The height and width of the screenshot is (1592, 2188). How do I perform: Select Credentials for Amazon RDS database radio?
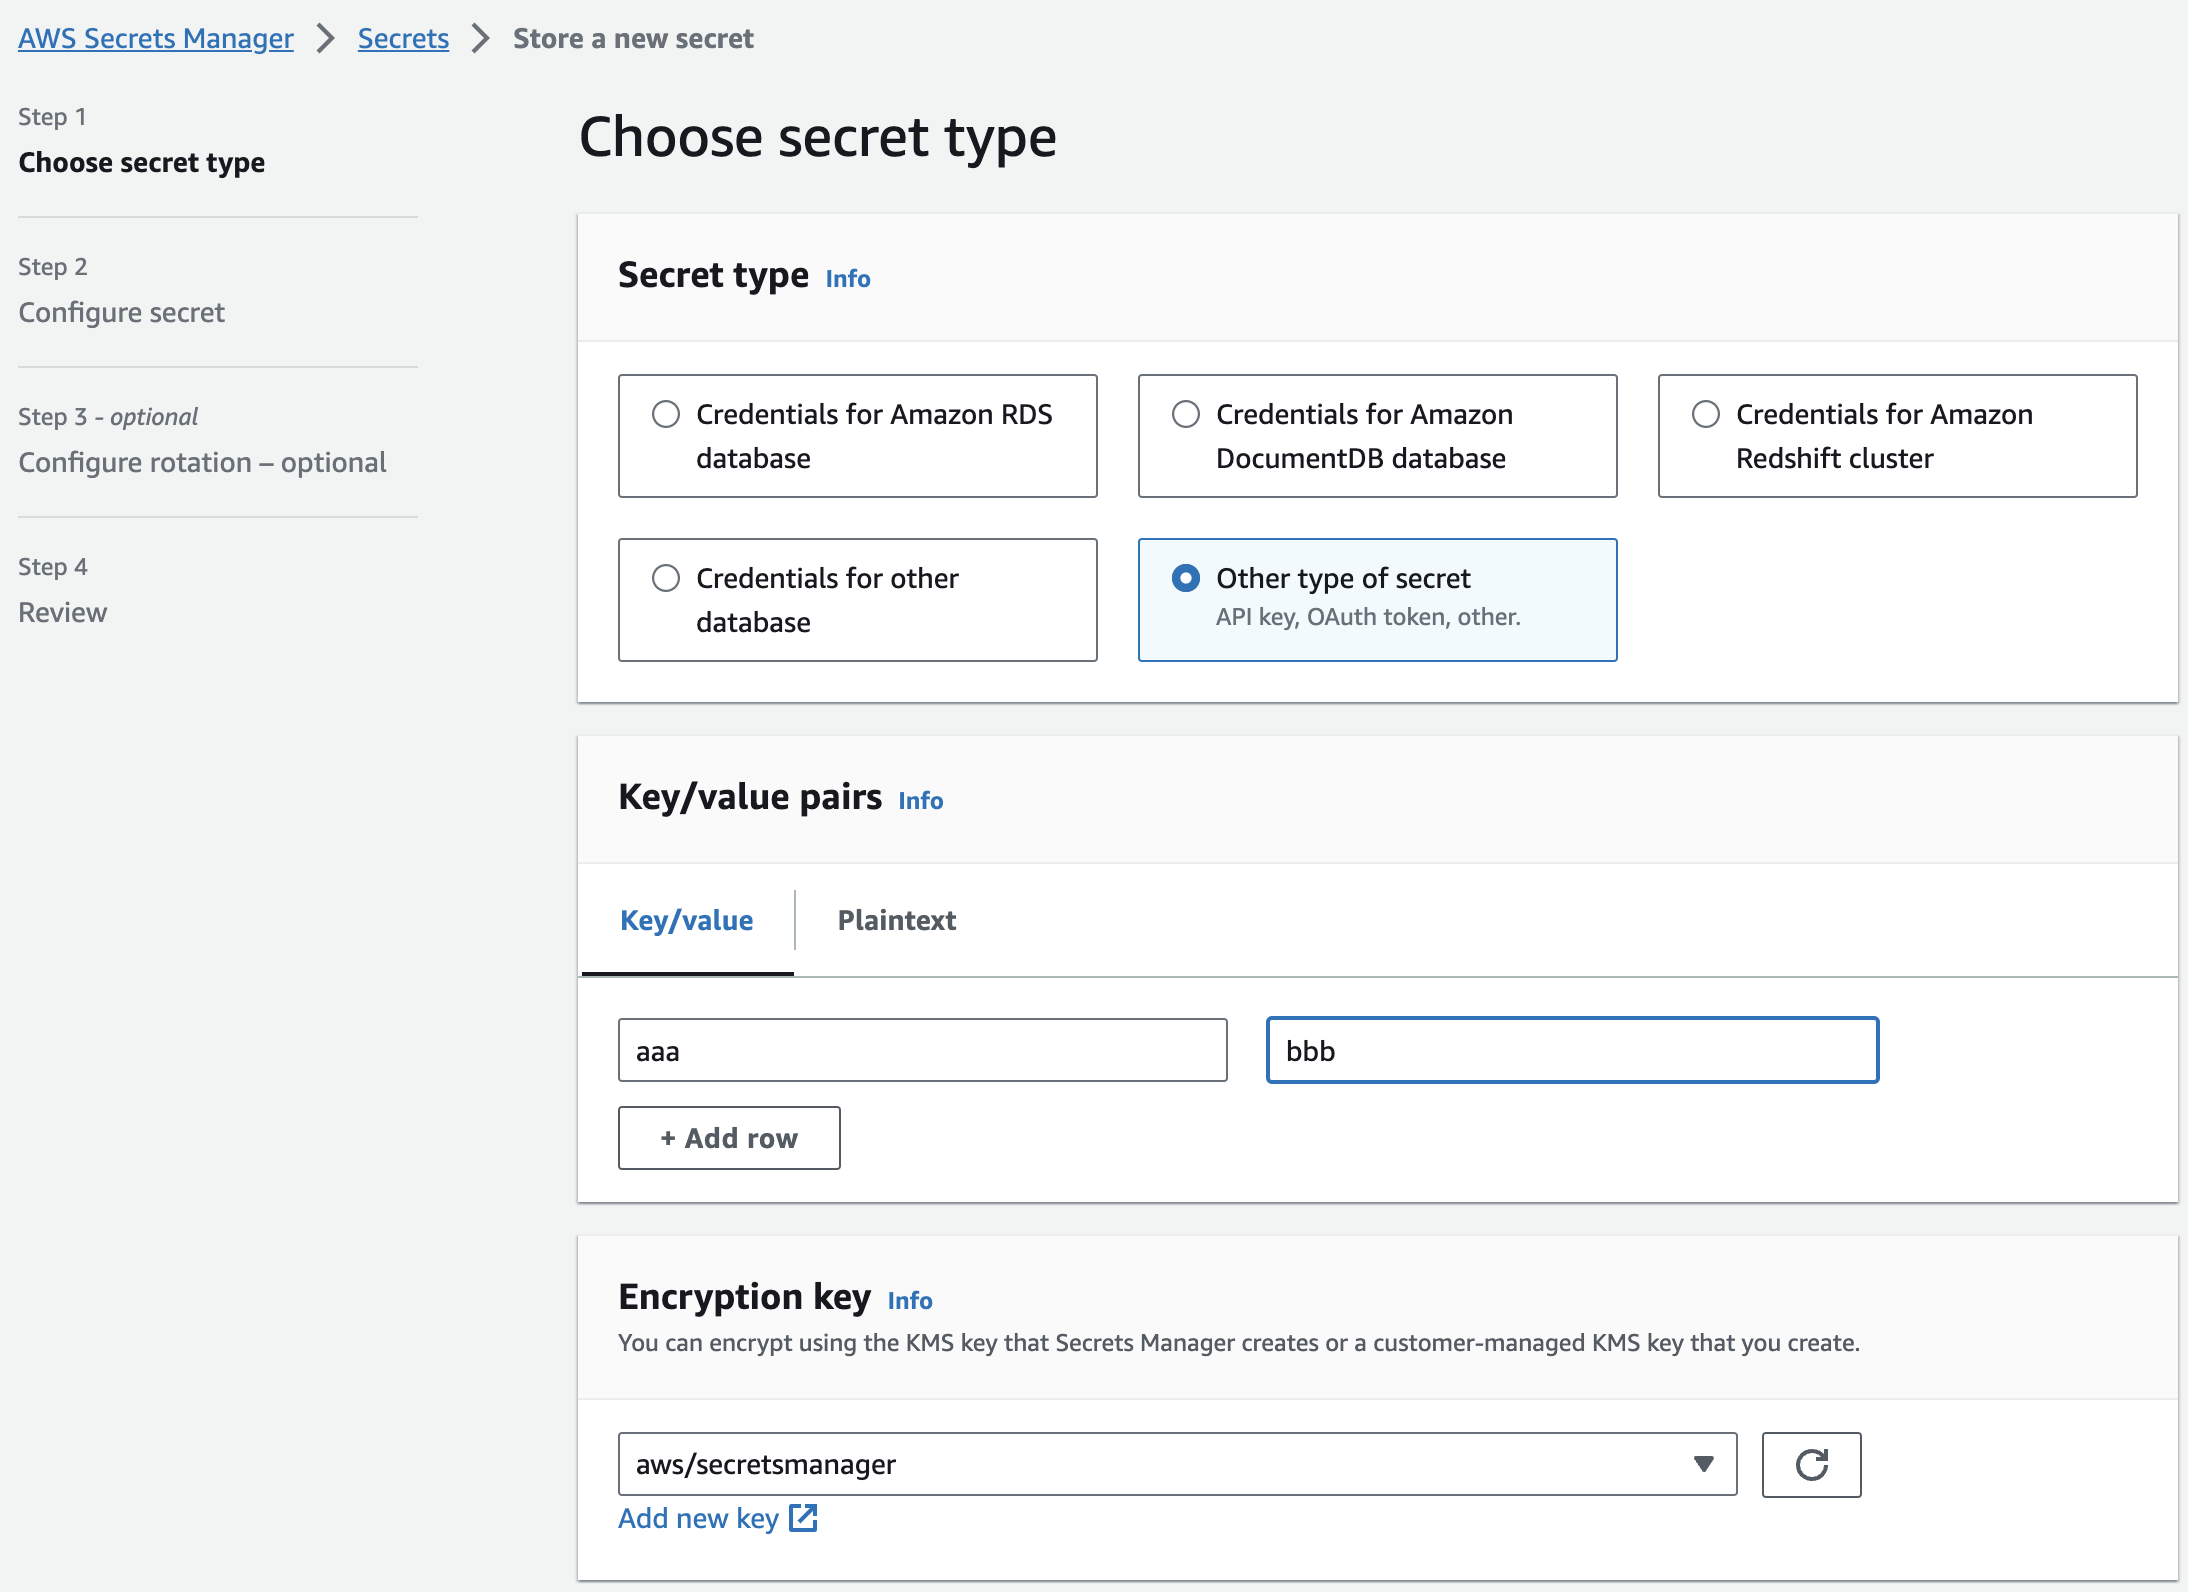(x=666, y=414)
